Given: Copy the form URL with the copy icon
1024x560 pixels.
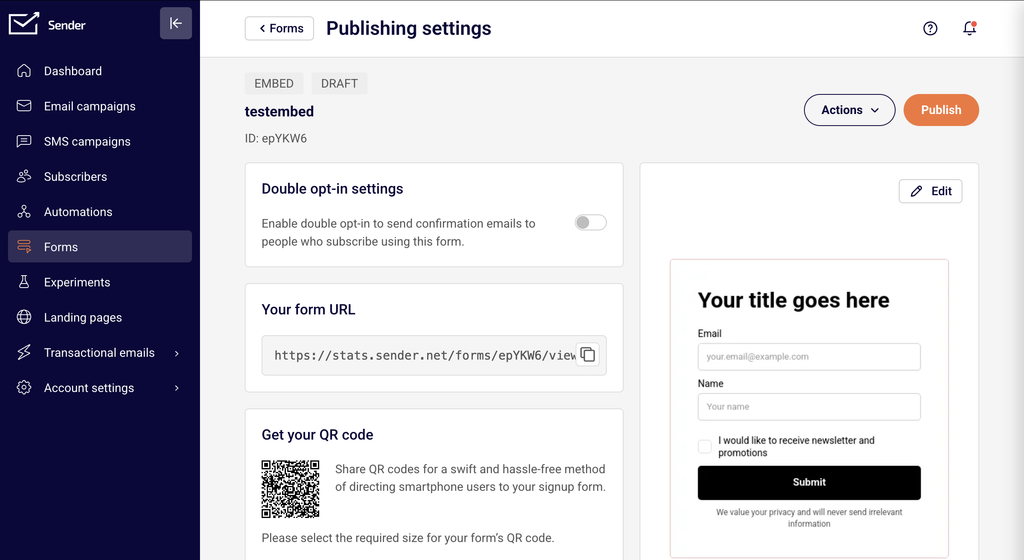Looking at the screenshot, I should pos(588,354).
